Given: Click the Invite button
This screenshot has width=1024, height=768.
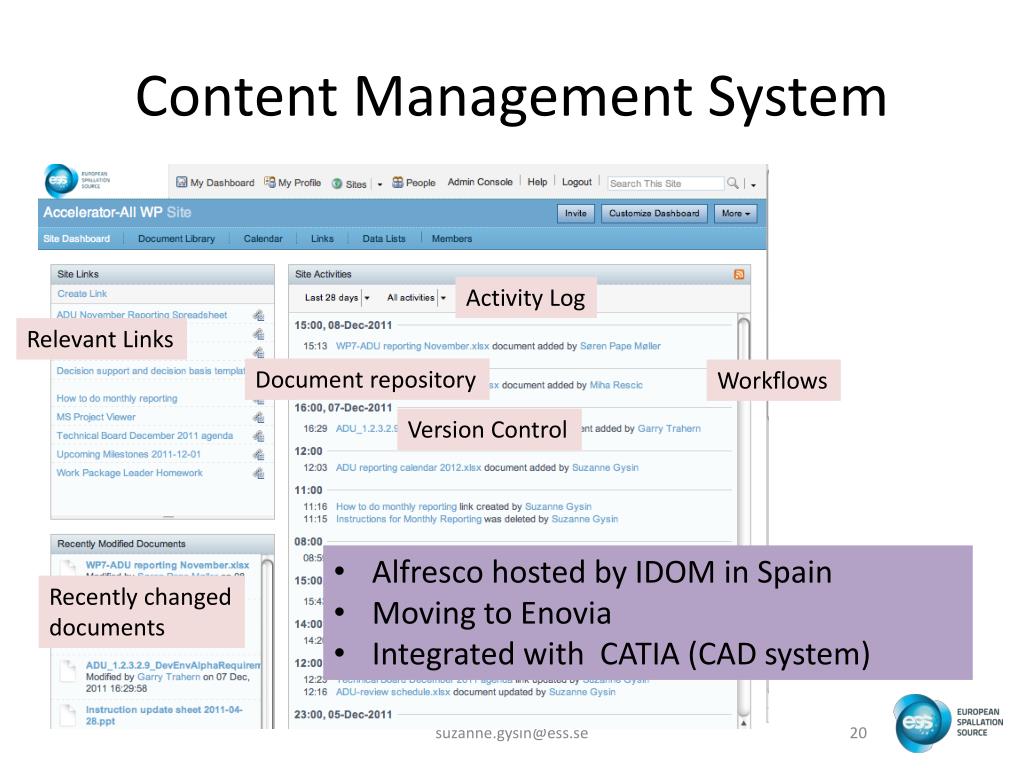Looking at the screenshot, I should coord(575,214).
